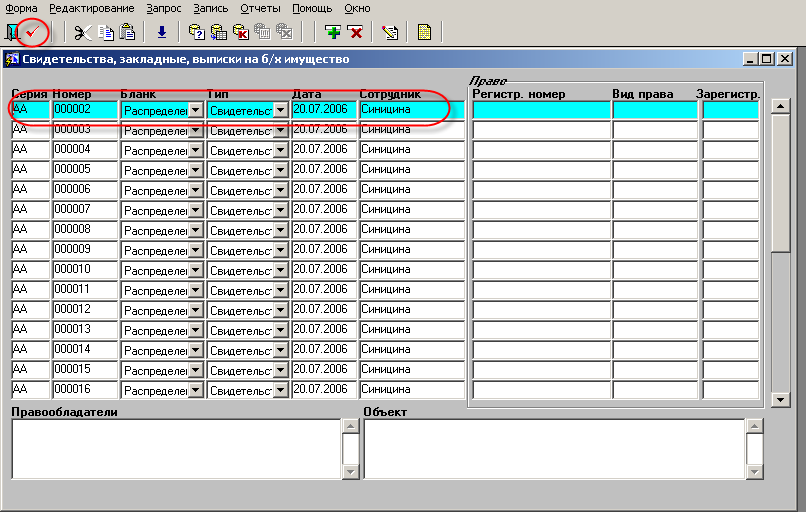Expand the Бланк dropdown for row 000016
The image size is (806, 512).
click(x=195, y=391)
